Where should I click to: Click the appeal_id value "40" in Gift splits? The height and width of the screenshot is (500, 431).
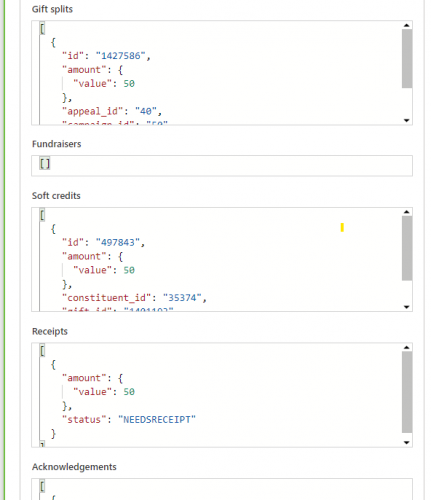coord(146,111)
